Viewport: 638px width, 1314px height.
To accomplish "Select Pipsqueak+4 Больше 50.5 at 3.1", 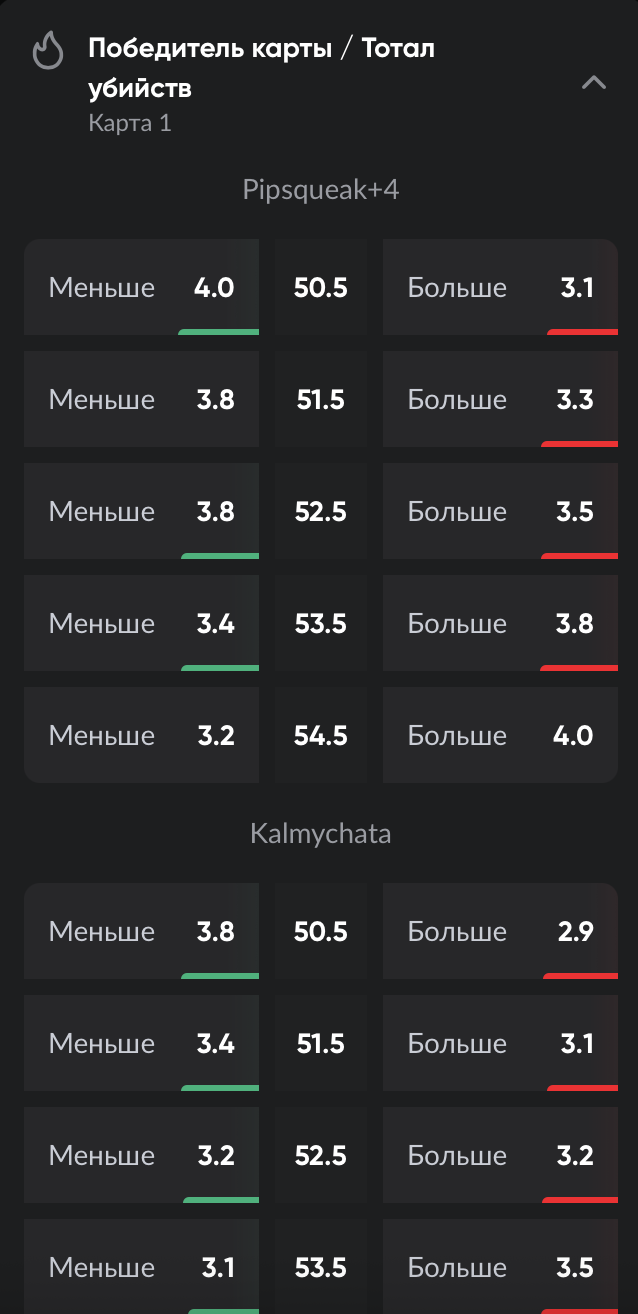I will (500, 288).
